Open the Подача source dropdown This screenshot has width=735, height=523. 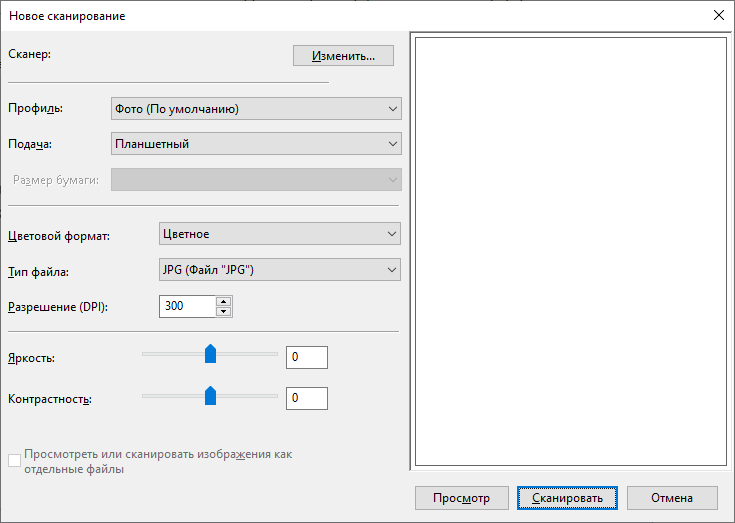point(256,144)
